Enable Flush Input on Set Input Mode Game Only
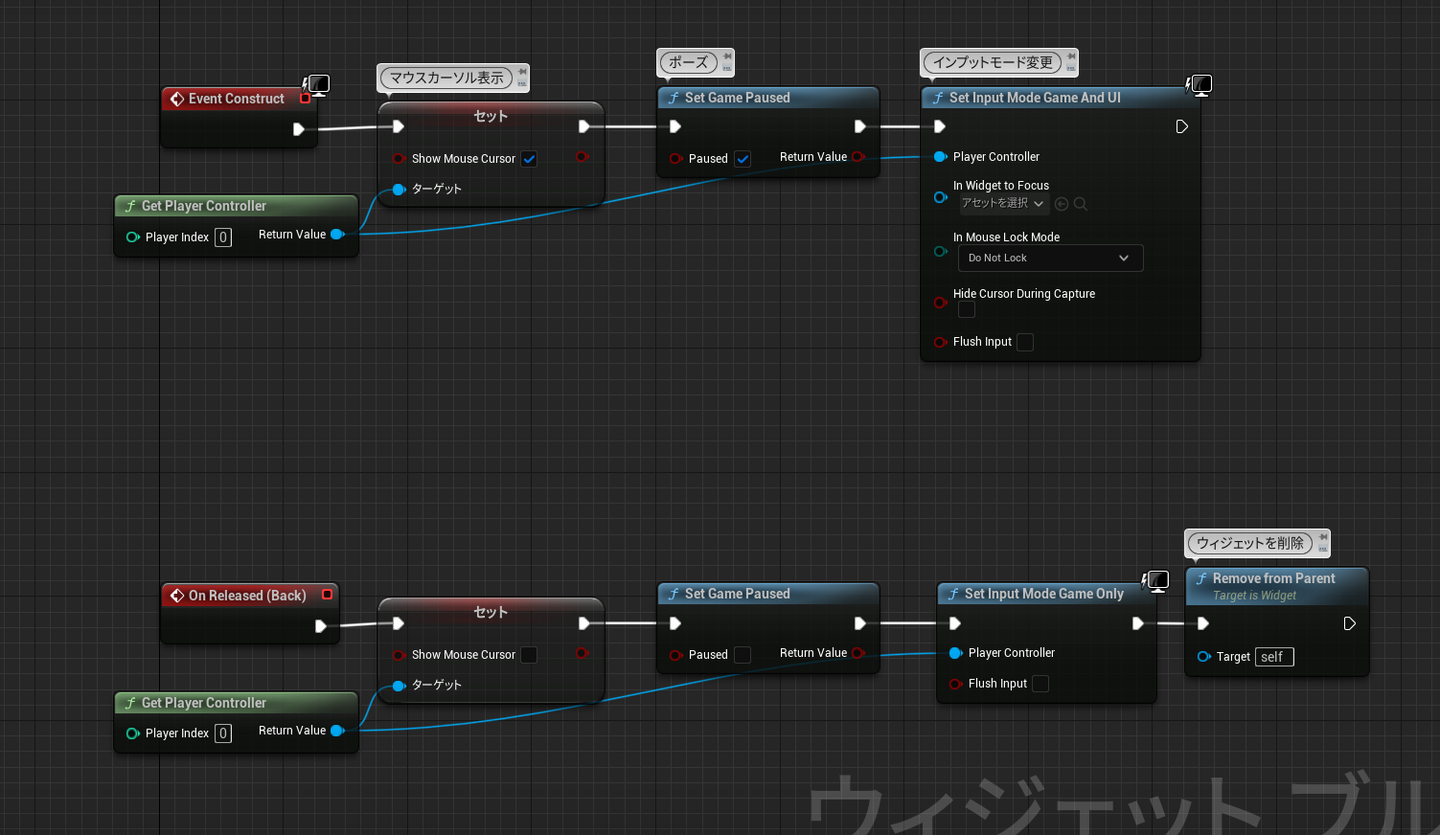Screen dimensions: 1440x835 point(1040,684)
